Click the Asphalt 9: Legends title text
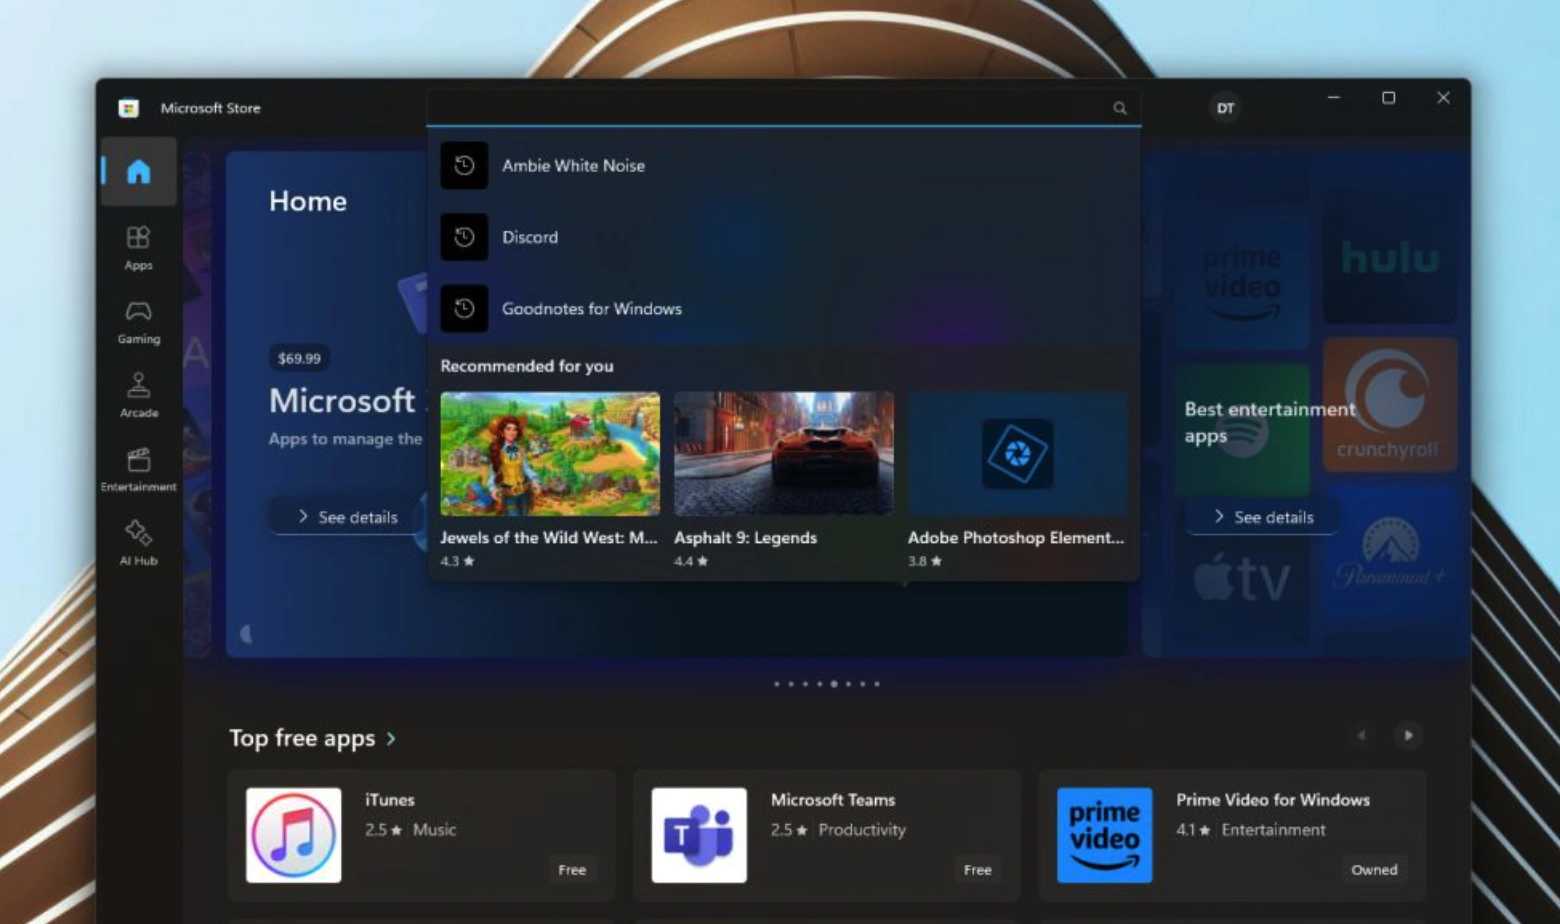The width and height of the screenshot is (1560, 924). pos(745,538)
